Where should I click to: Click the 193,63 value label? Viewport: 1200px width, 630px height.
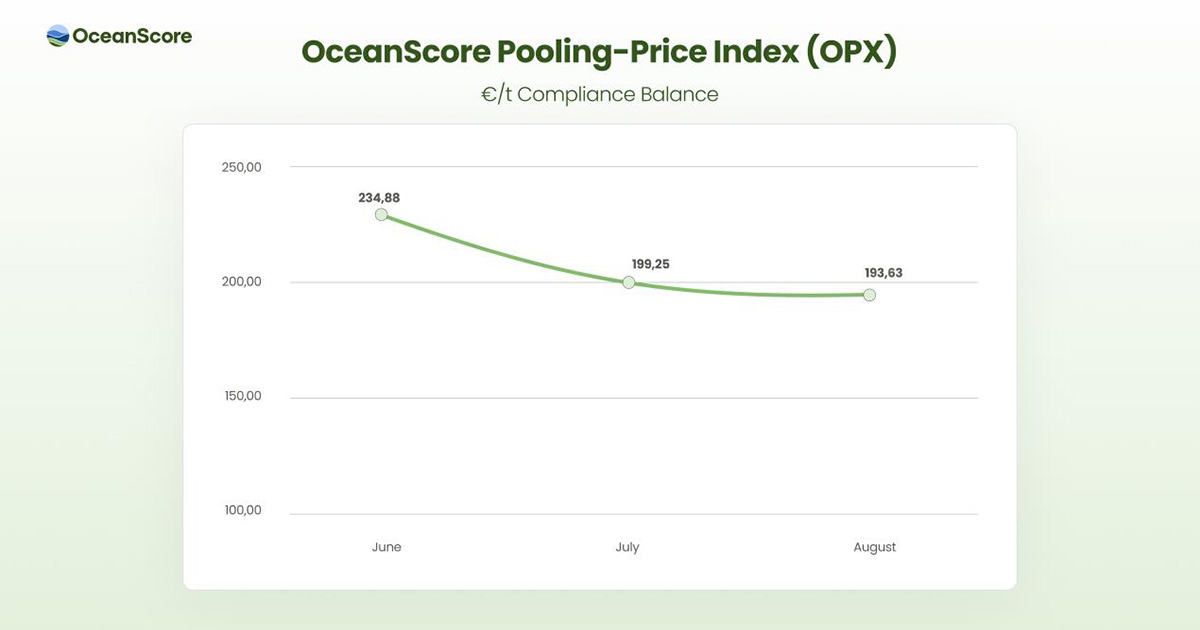coord(884,272)
